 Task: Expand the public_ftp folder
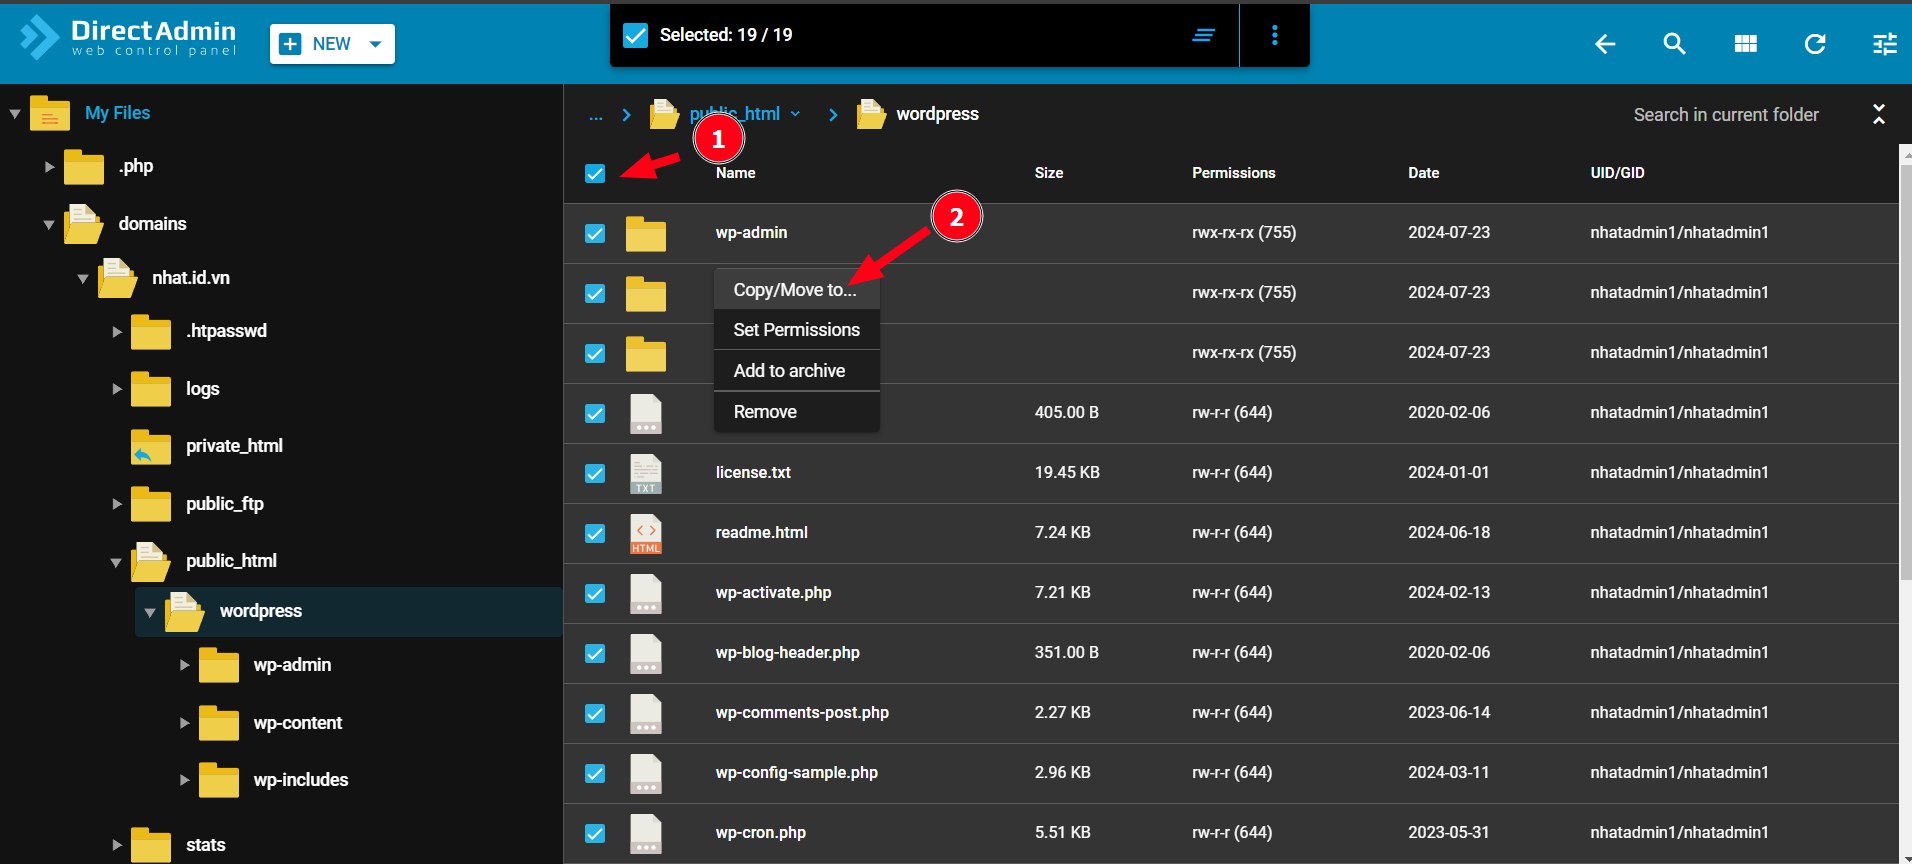(117, 504)
